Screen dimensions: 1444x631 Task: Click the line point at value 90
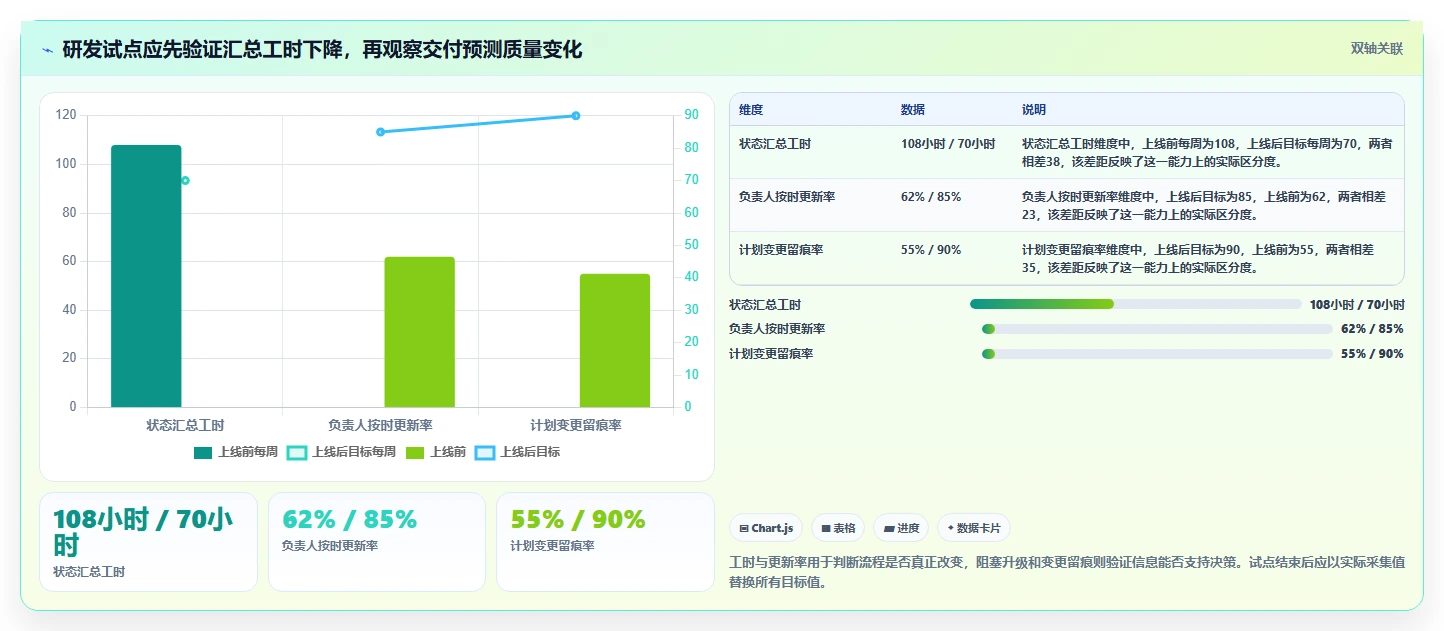[x=576, y=116]
